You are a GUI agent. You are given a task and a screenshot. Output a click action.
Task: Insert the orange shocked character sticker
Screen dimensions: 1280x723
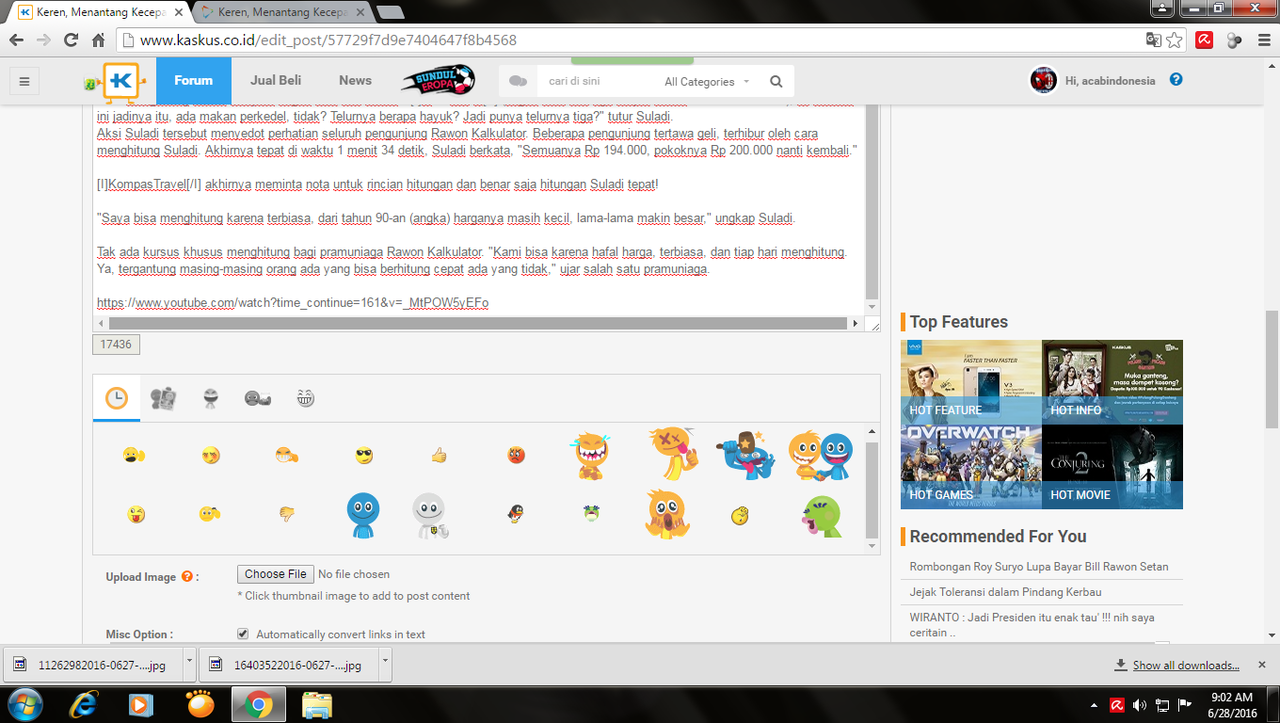(666, 514)
